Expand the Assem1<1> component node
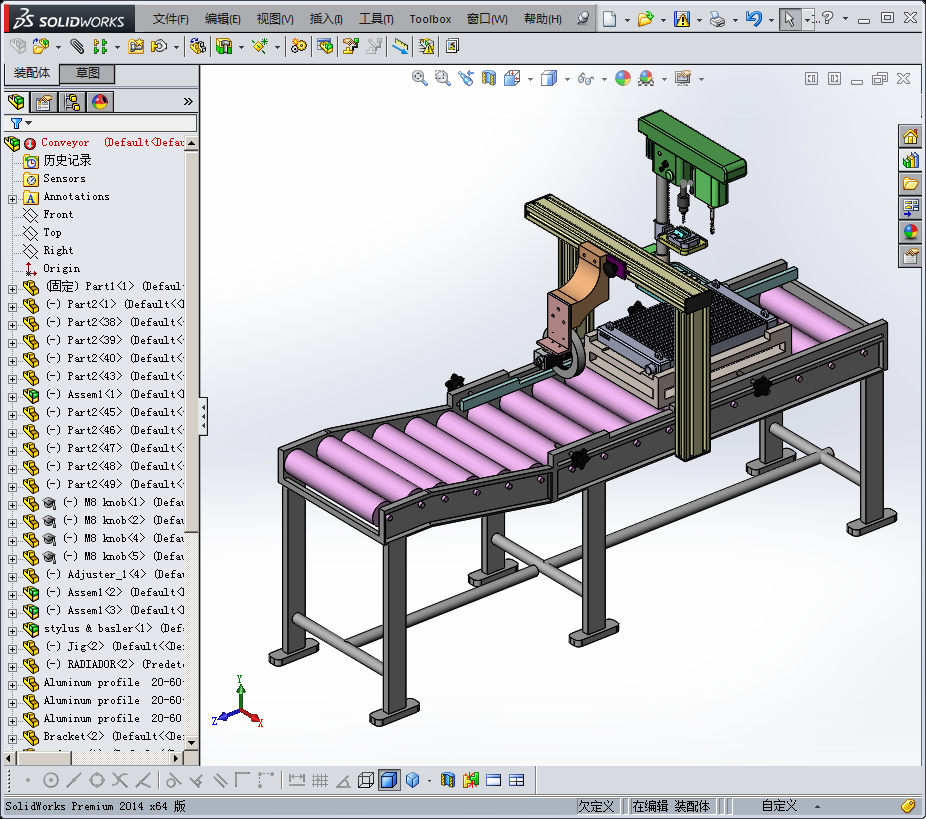926x819 pixels. [x=13, y=395]
